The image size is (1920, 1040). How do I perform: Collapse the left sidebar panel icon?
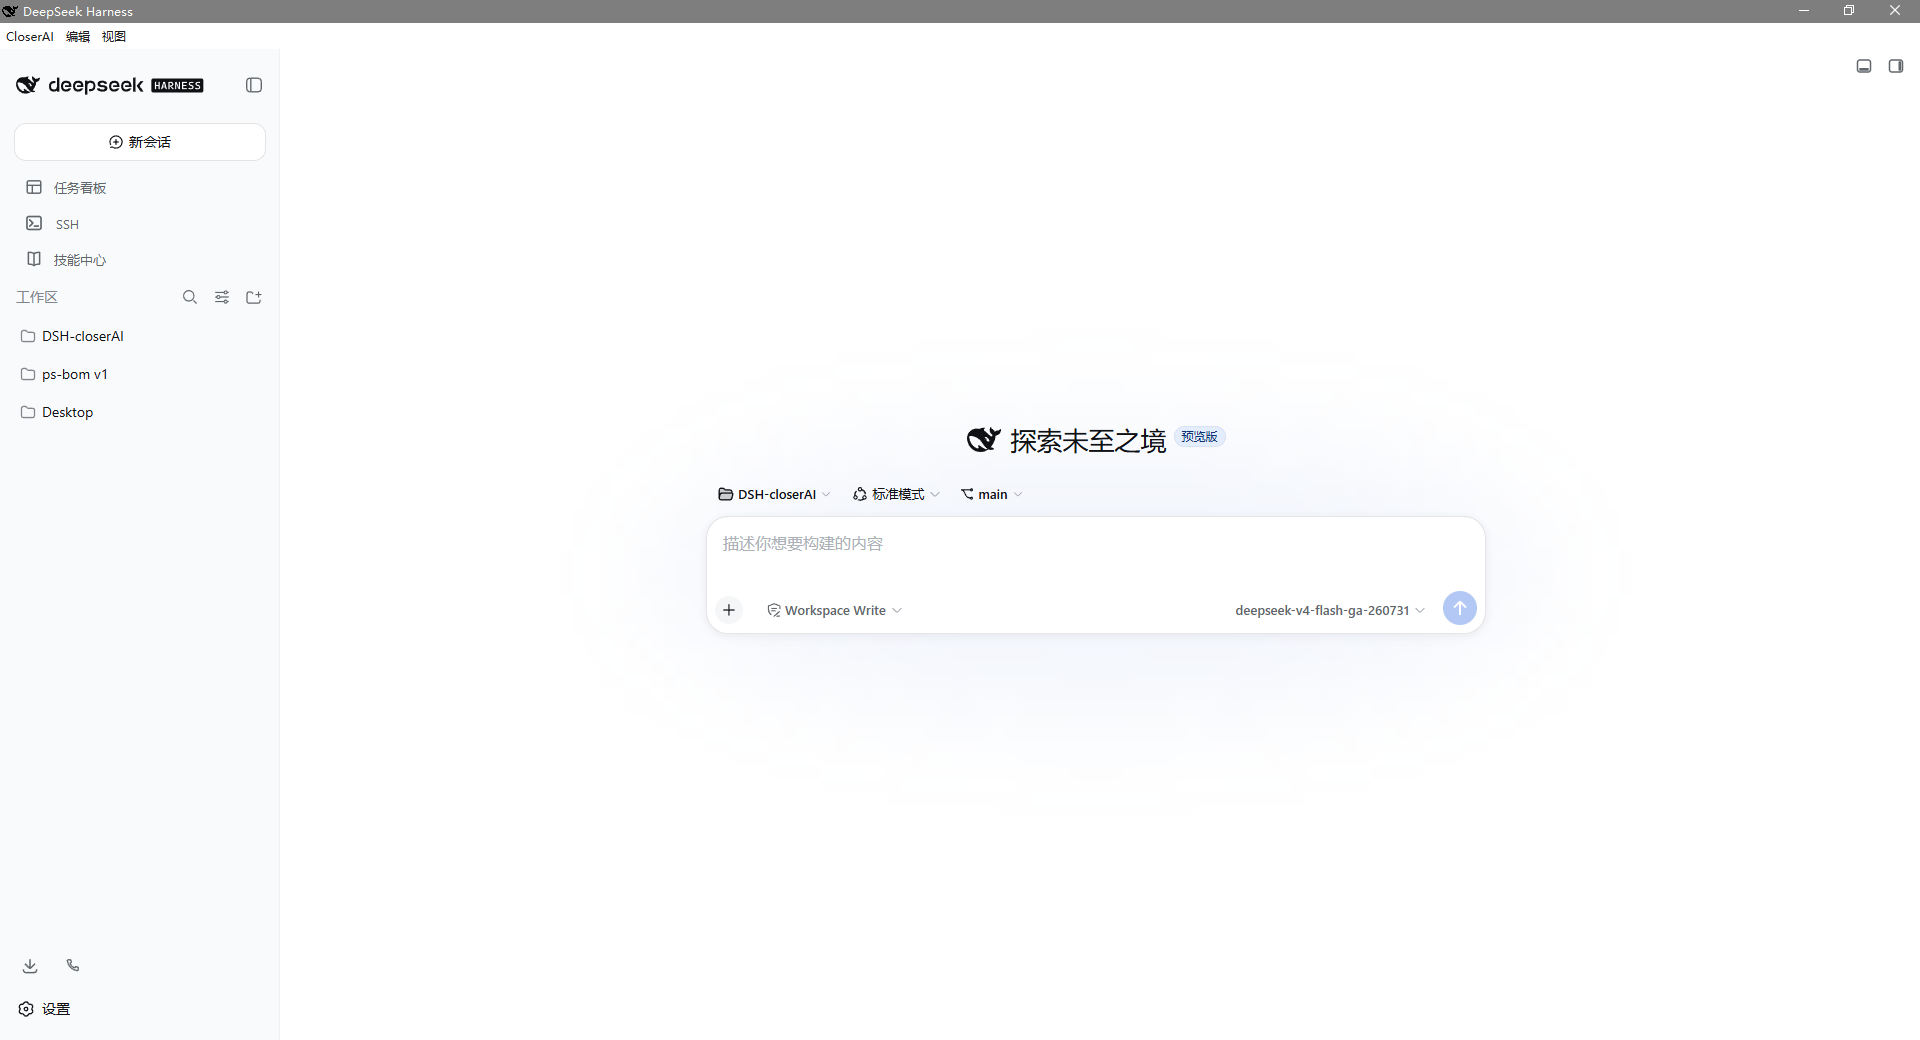point(254,85)
